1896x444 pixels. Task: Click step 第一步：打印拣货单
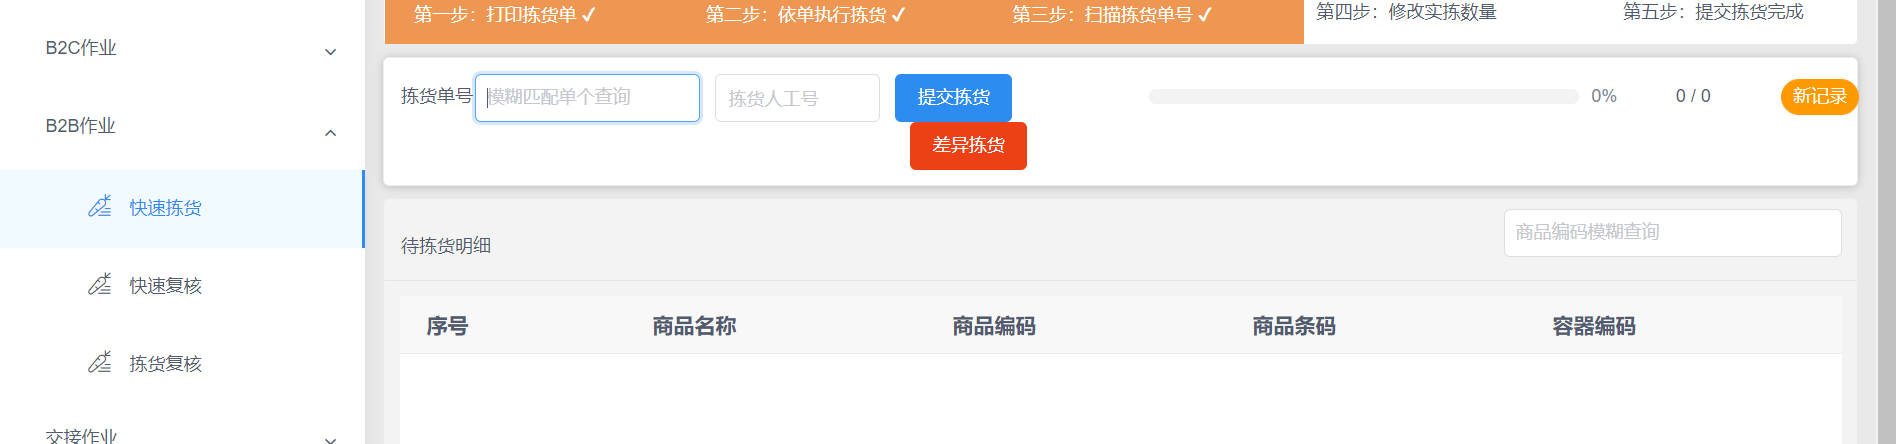(505, 15)
